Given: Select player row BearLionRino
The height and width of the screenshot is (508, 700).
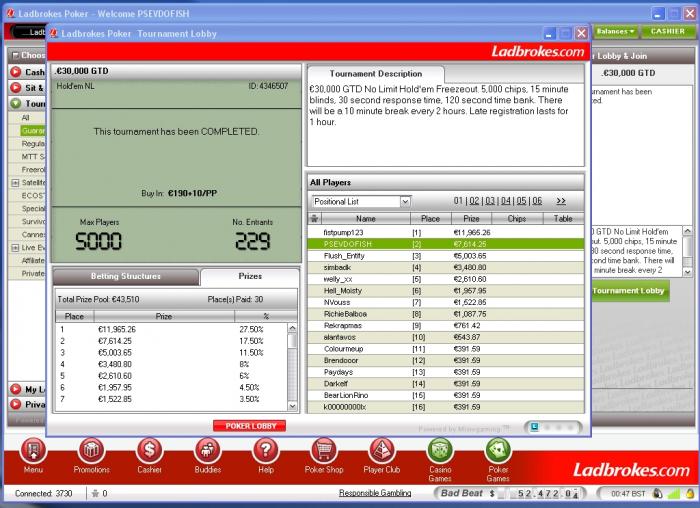Looking at the screenshot, I should [446, 395].
